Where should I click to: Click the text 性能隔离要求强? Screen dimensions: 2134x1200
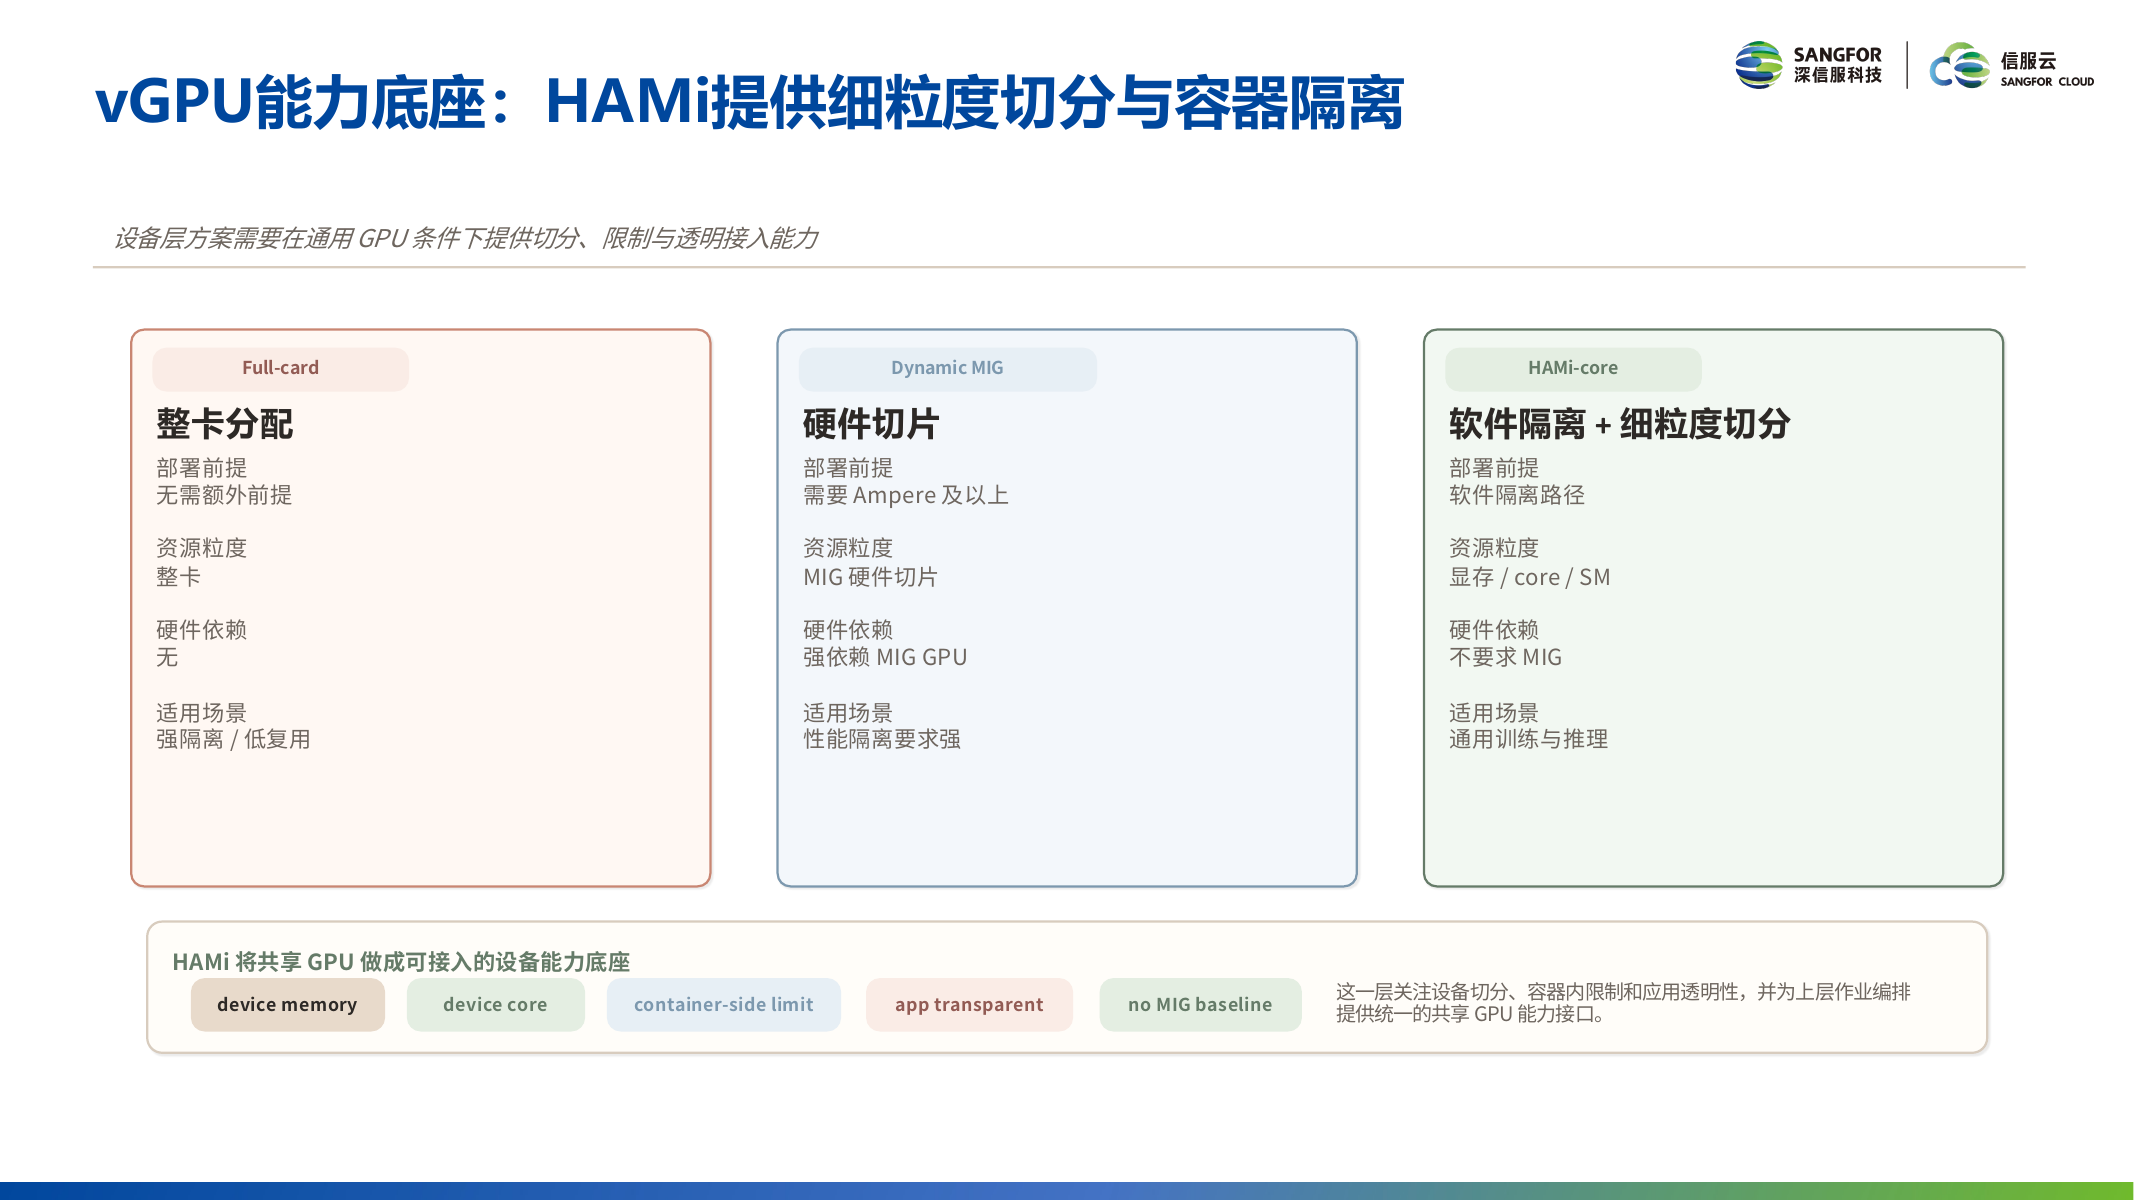coord(882,739)
